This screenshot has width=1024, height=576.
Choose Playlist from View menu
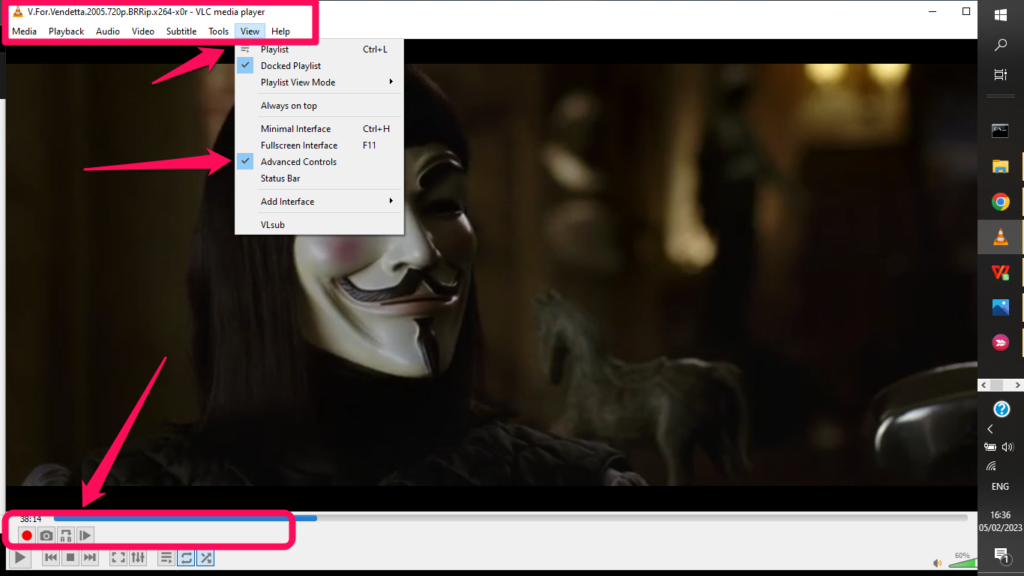(319, 49)
